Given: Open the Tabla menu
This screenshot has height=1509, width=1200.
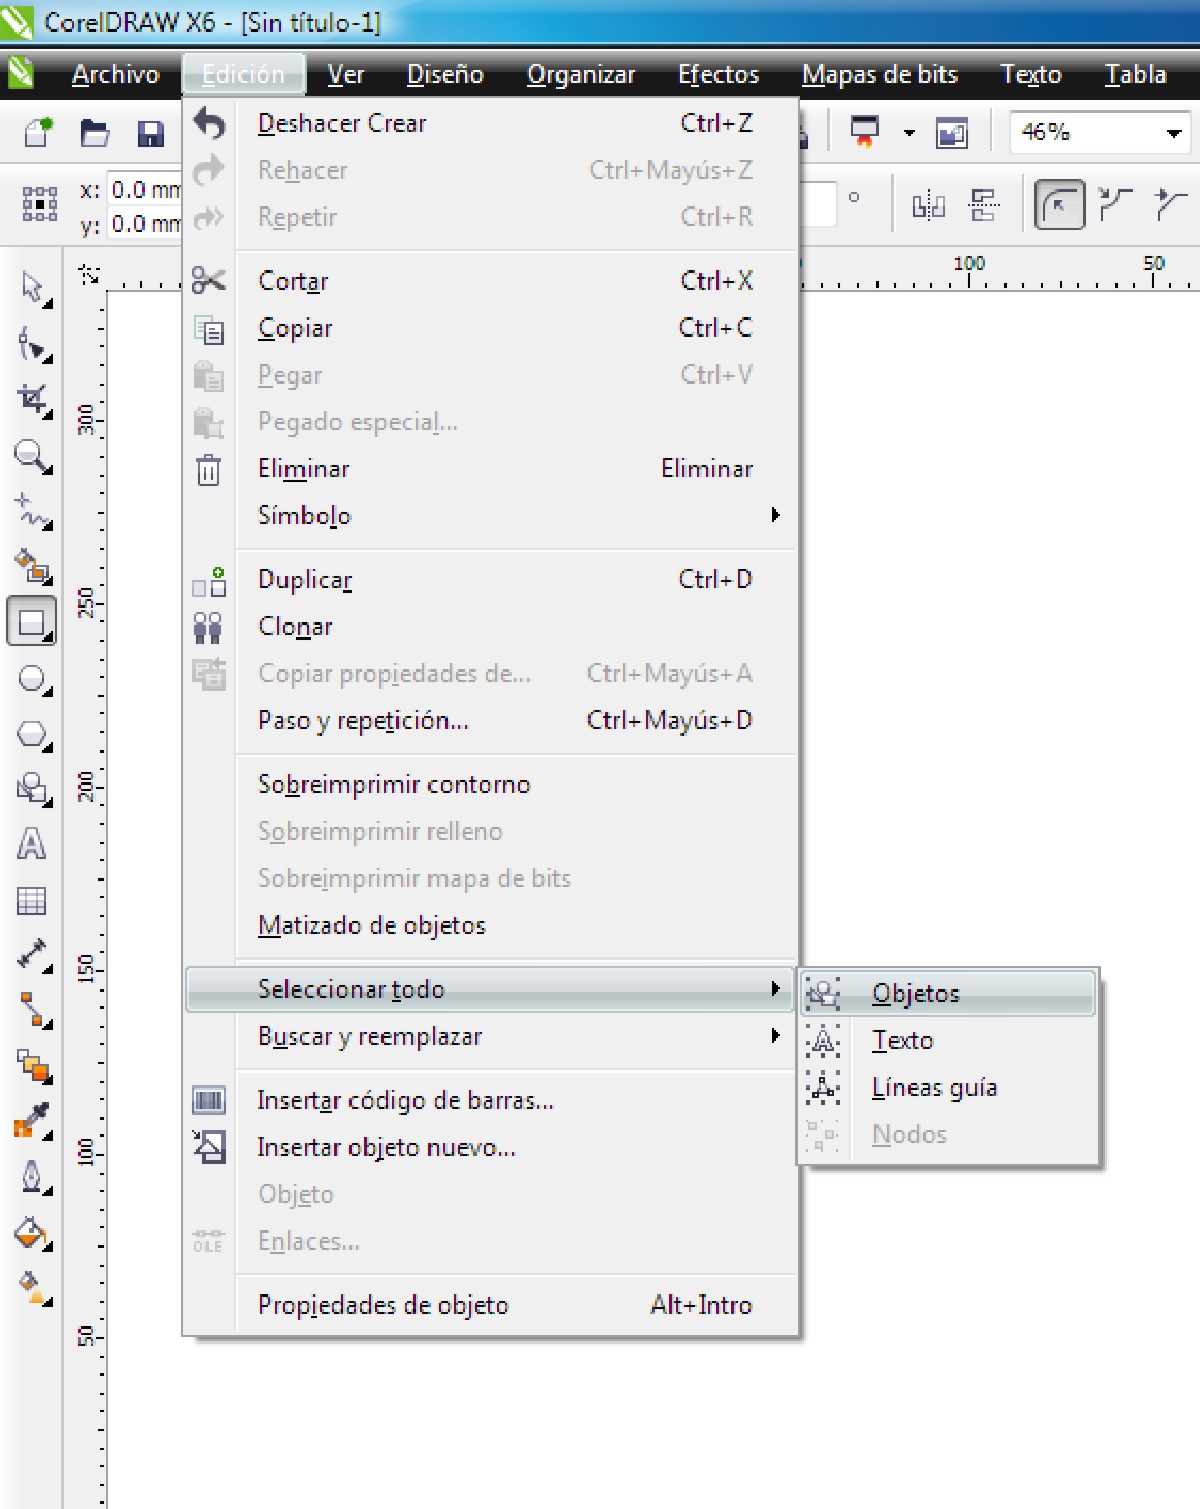Looking at the screenshot, I should 1135,74.
